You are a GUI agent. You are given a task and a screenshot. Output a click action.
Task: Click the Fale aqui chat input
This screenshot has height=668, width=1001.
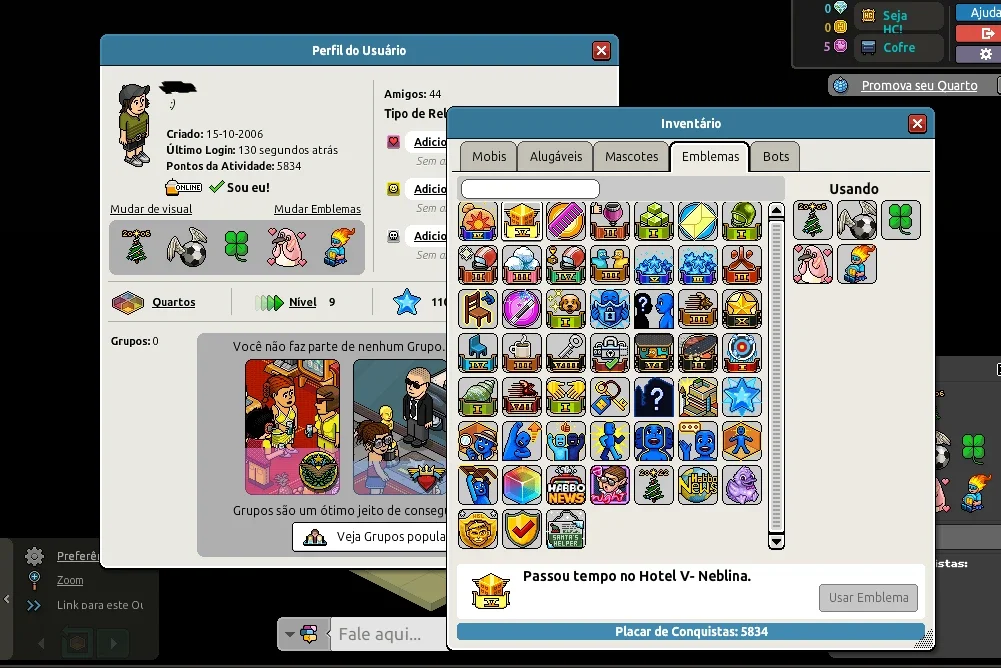[x=389, y=634]
